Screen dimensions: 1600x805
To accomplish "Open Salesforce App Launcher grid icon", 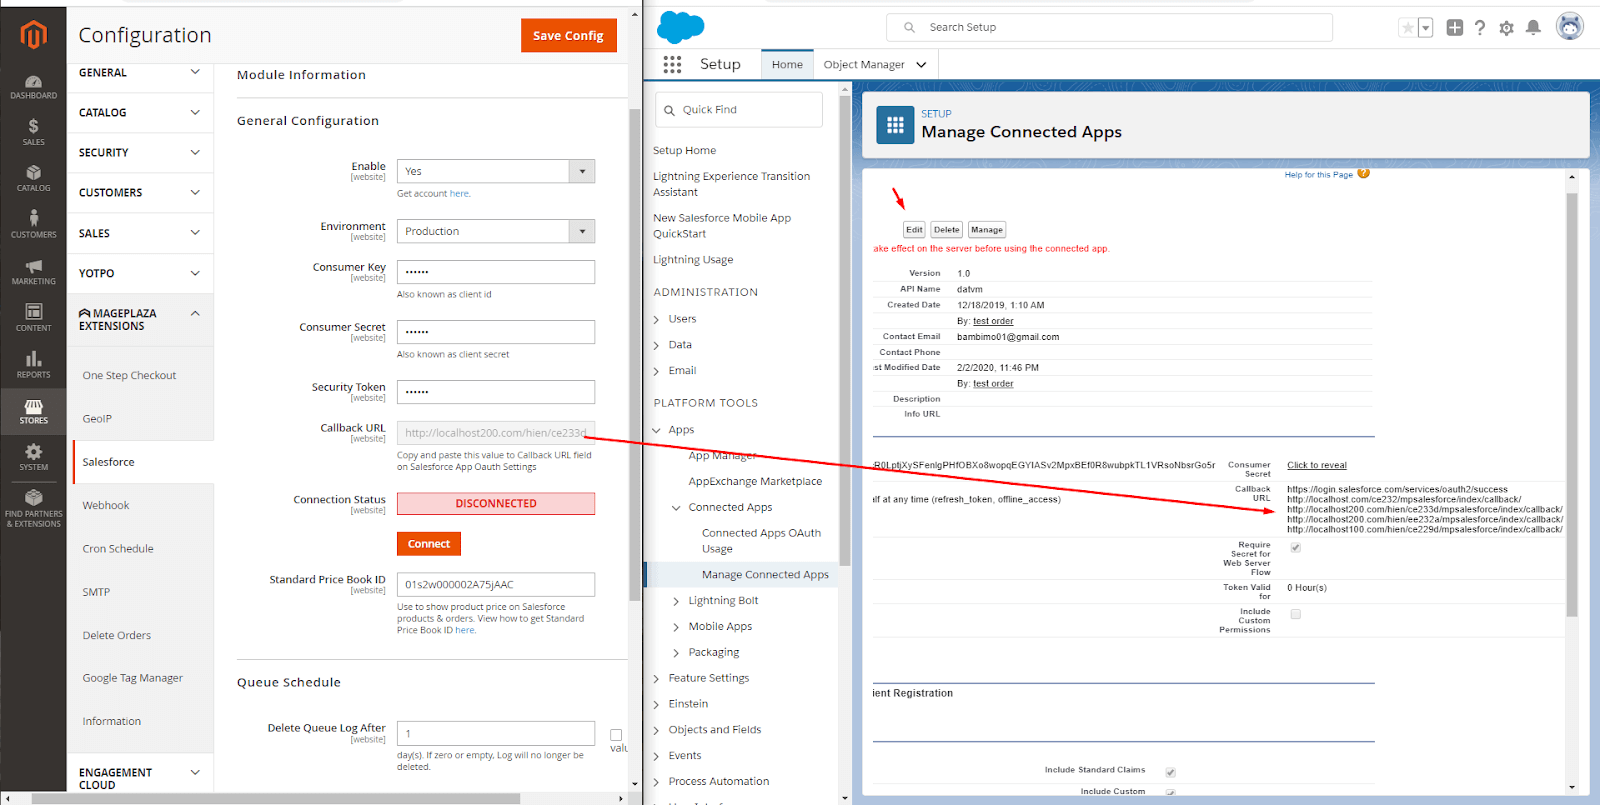I will point(672,64).
